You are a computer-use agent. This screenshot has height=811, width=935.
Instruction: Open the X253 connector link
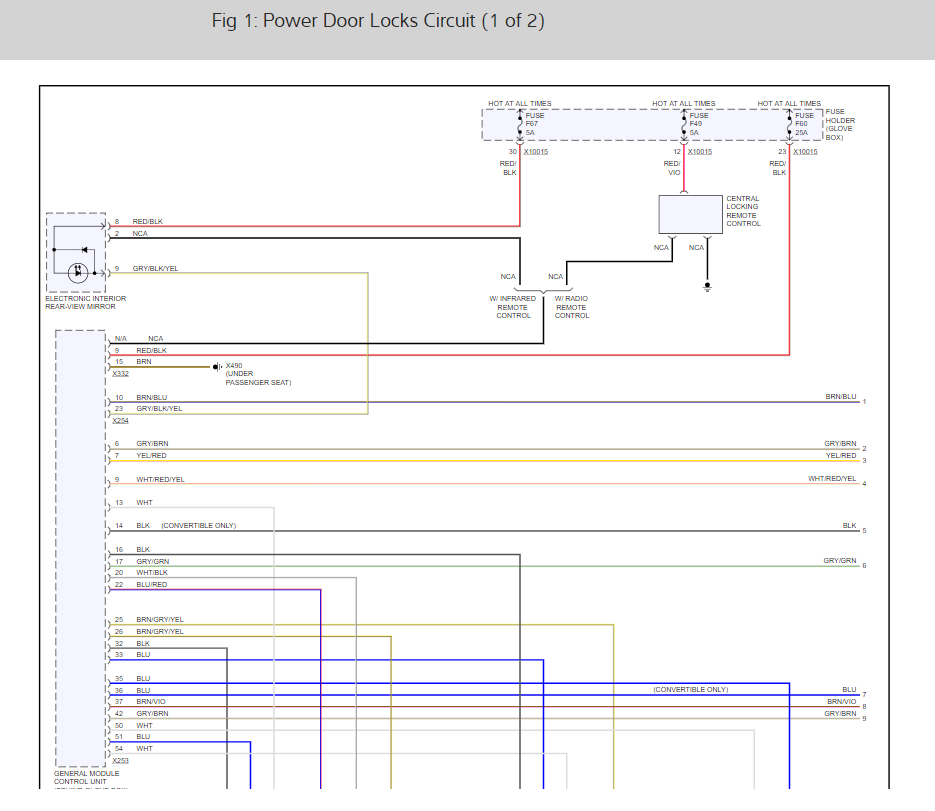[120, 760]
